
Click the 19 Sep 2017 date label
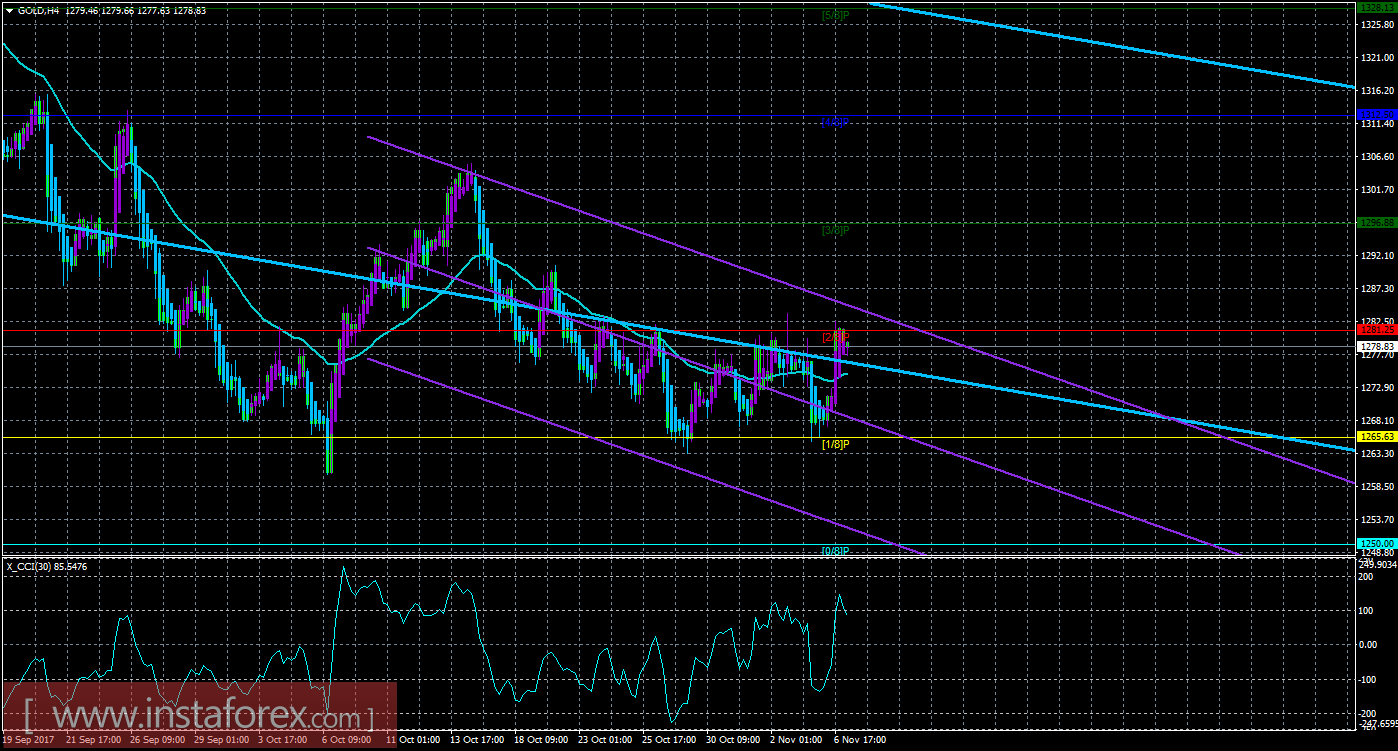(x=27, y=742)
